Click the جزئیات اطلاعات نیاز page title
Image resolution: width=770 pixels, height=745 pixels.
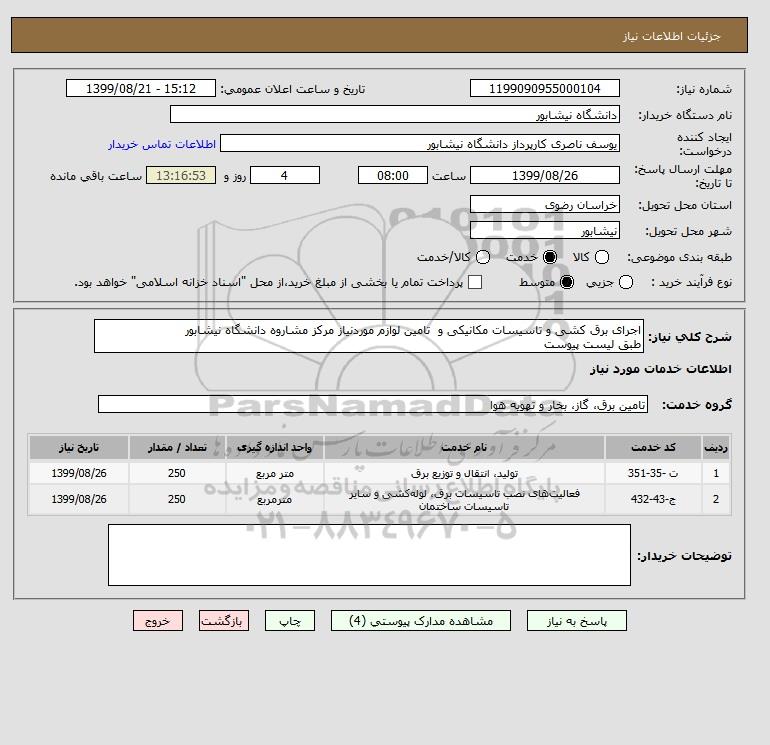(x=671, y=36)
